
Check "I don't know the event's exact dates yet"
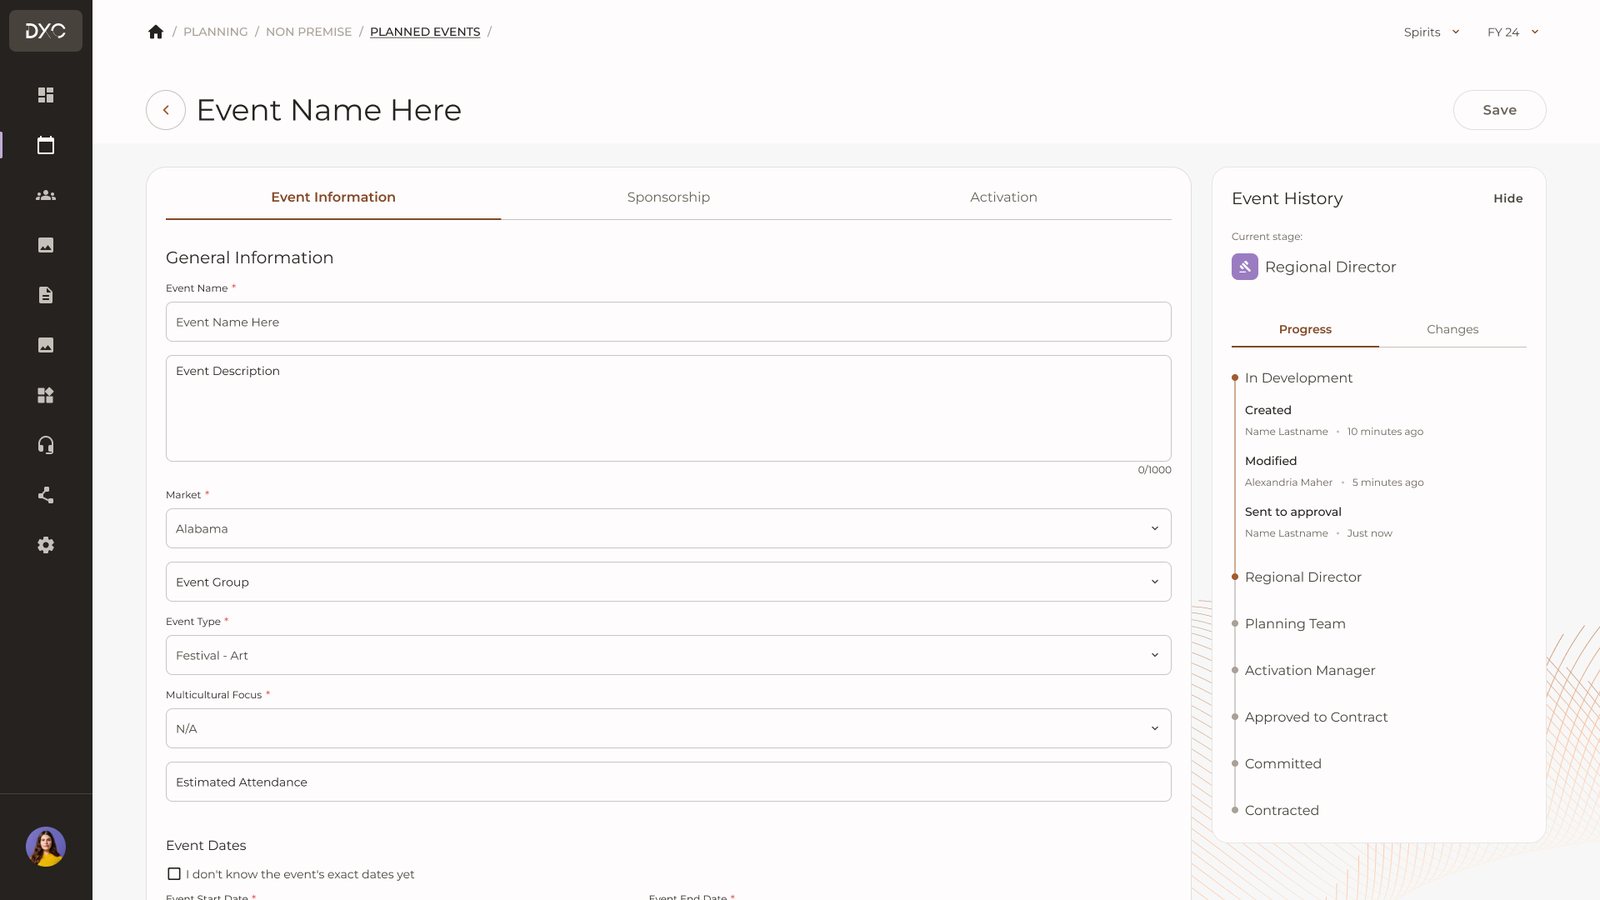tap(174, 874)
